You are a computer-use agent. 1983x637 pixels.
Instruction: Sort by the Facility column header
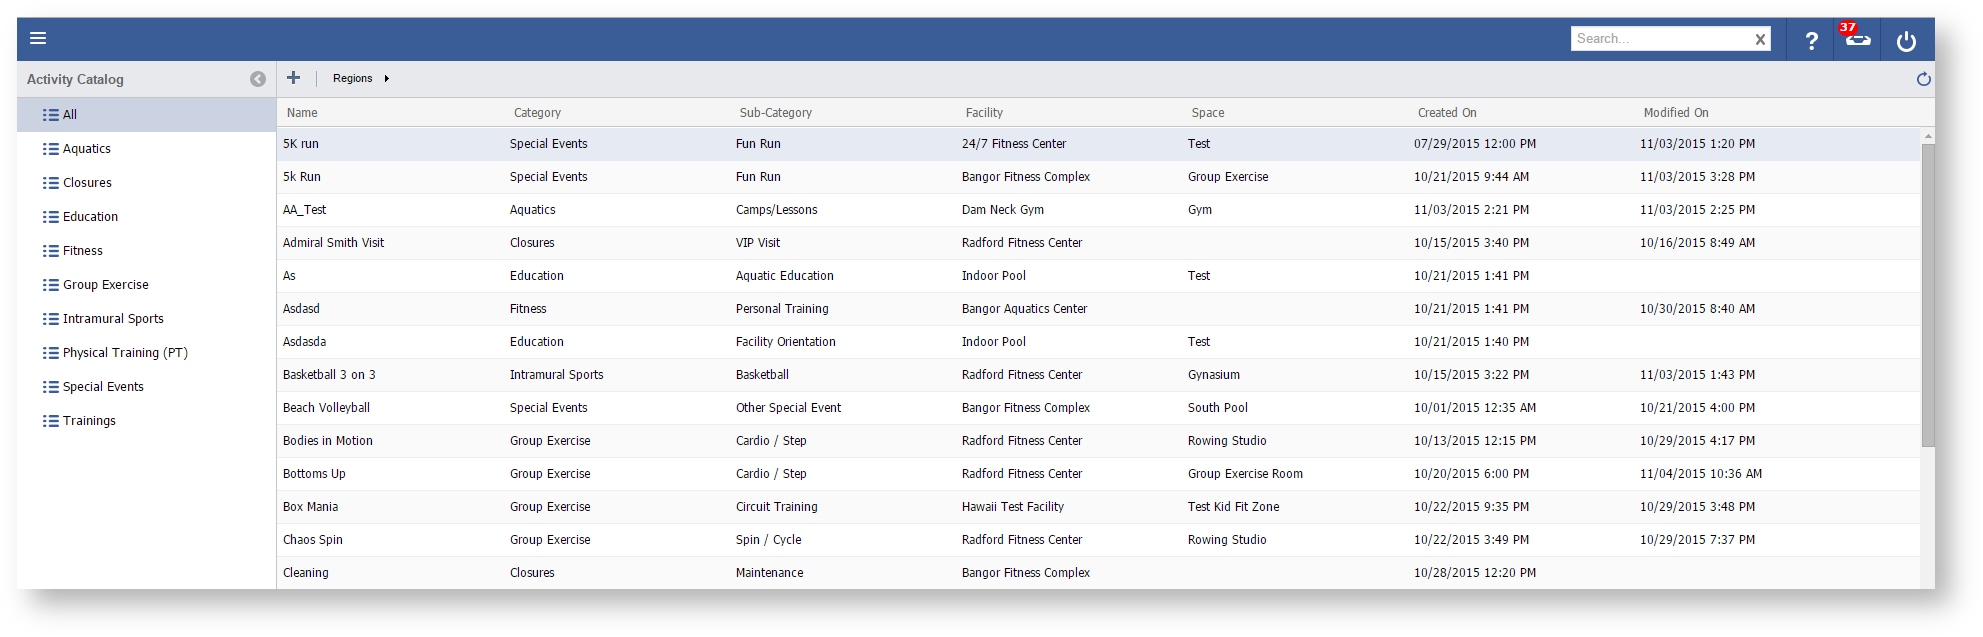984,113
